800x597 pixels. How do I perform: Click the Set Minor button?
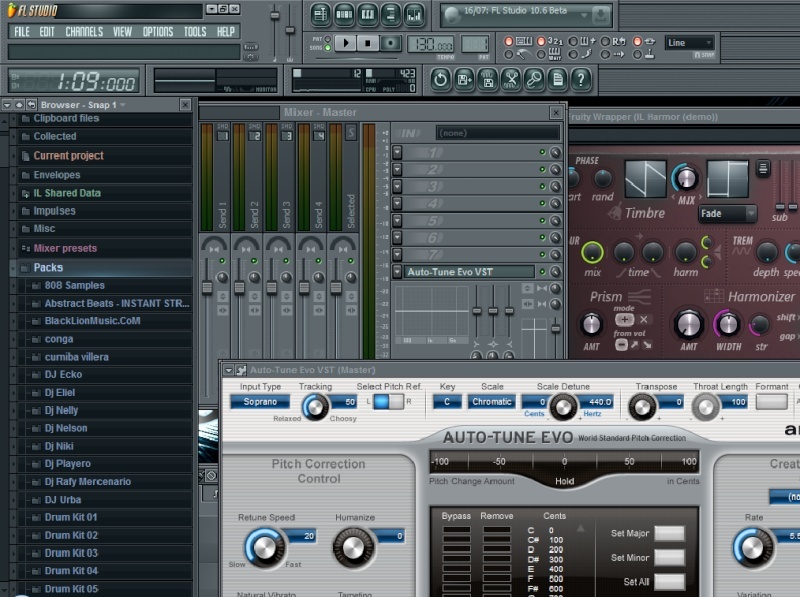pos(669,558)
